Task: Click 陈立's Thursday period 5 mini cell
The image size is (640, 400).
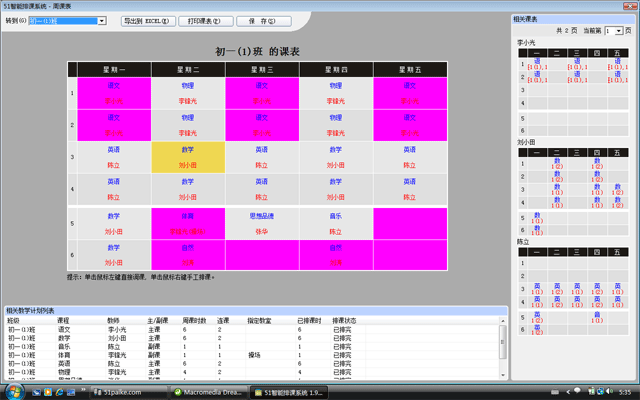Action: tap(597, 318)
